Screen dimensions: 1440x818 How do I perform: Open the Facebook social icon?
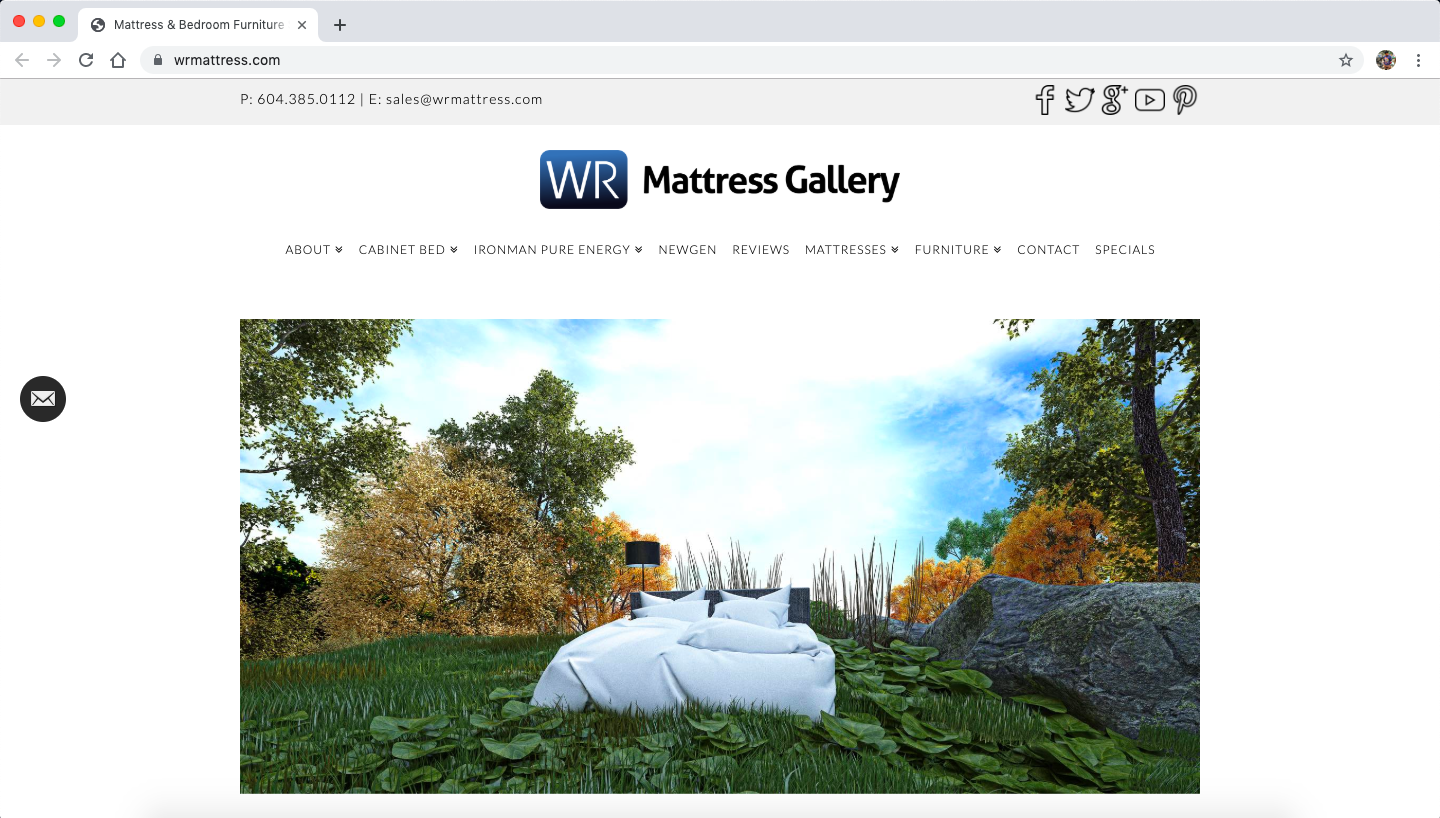click(1045, 100)
